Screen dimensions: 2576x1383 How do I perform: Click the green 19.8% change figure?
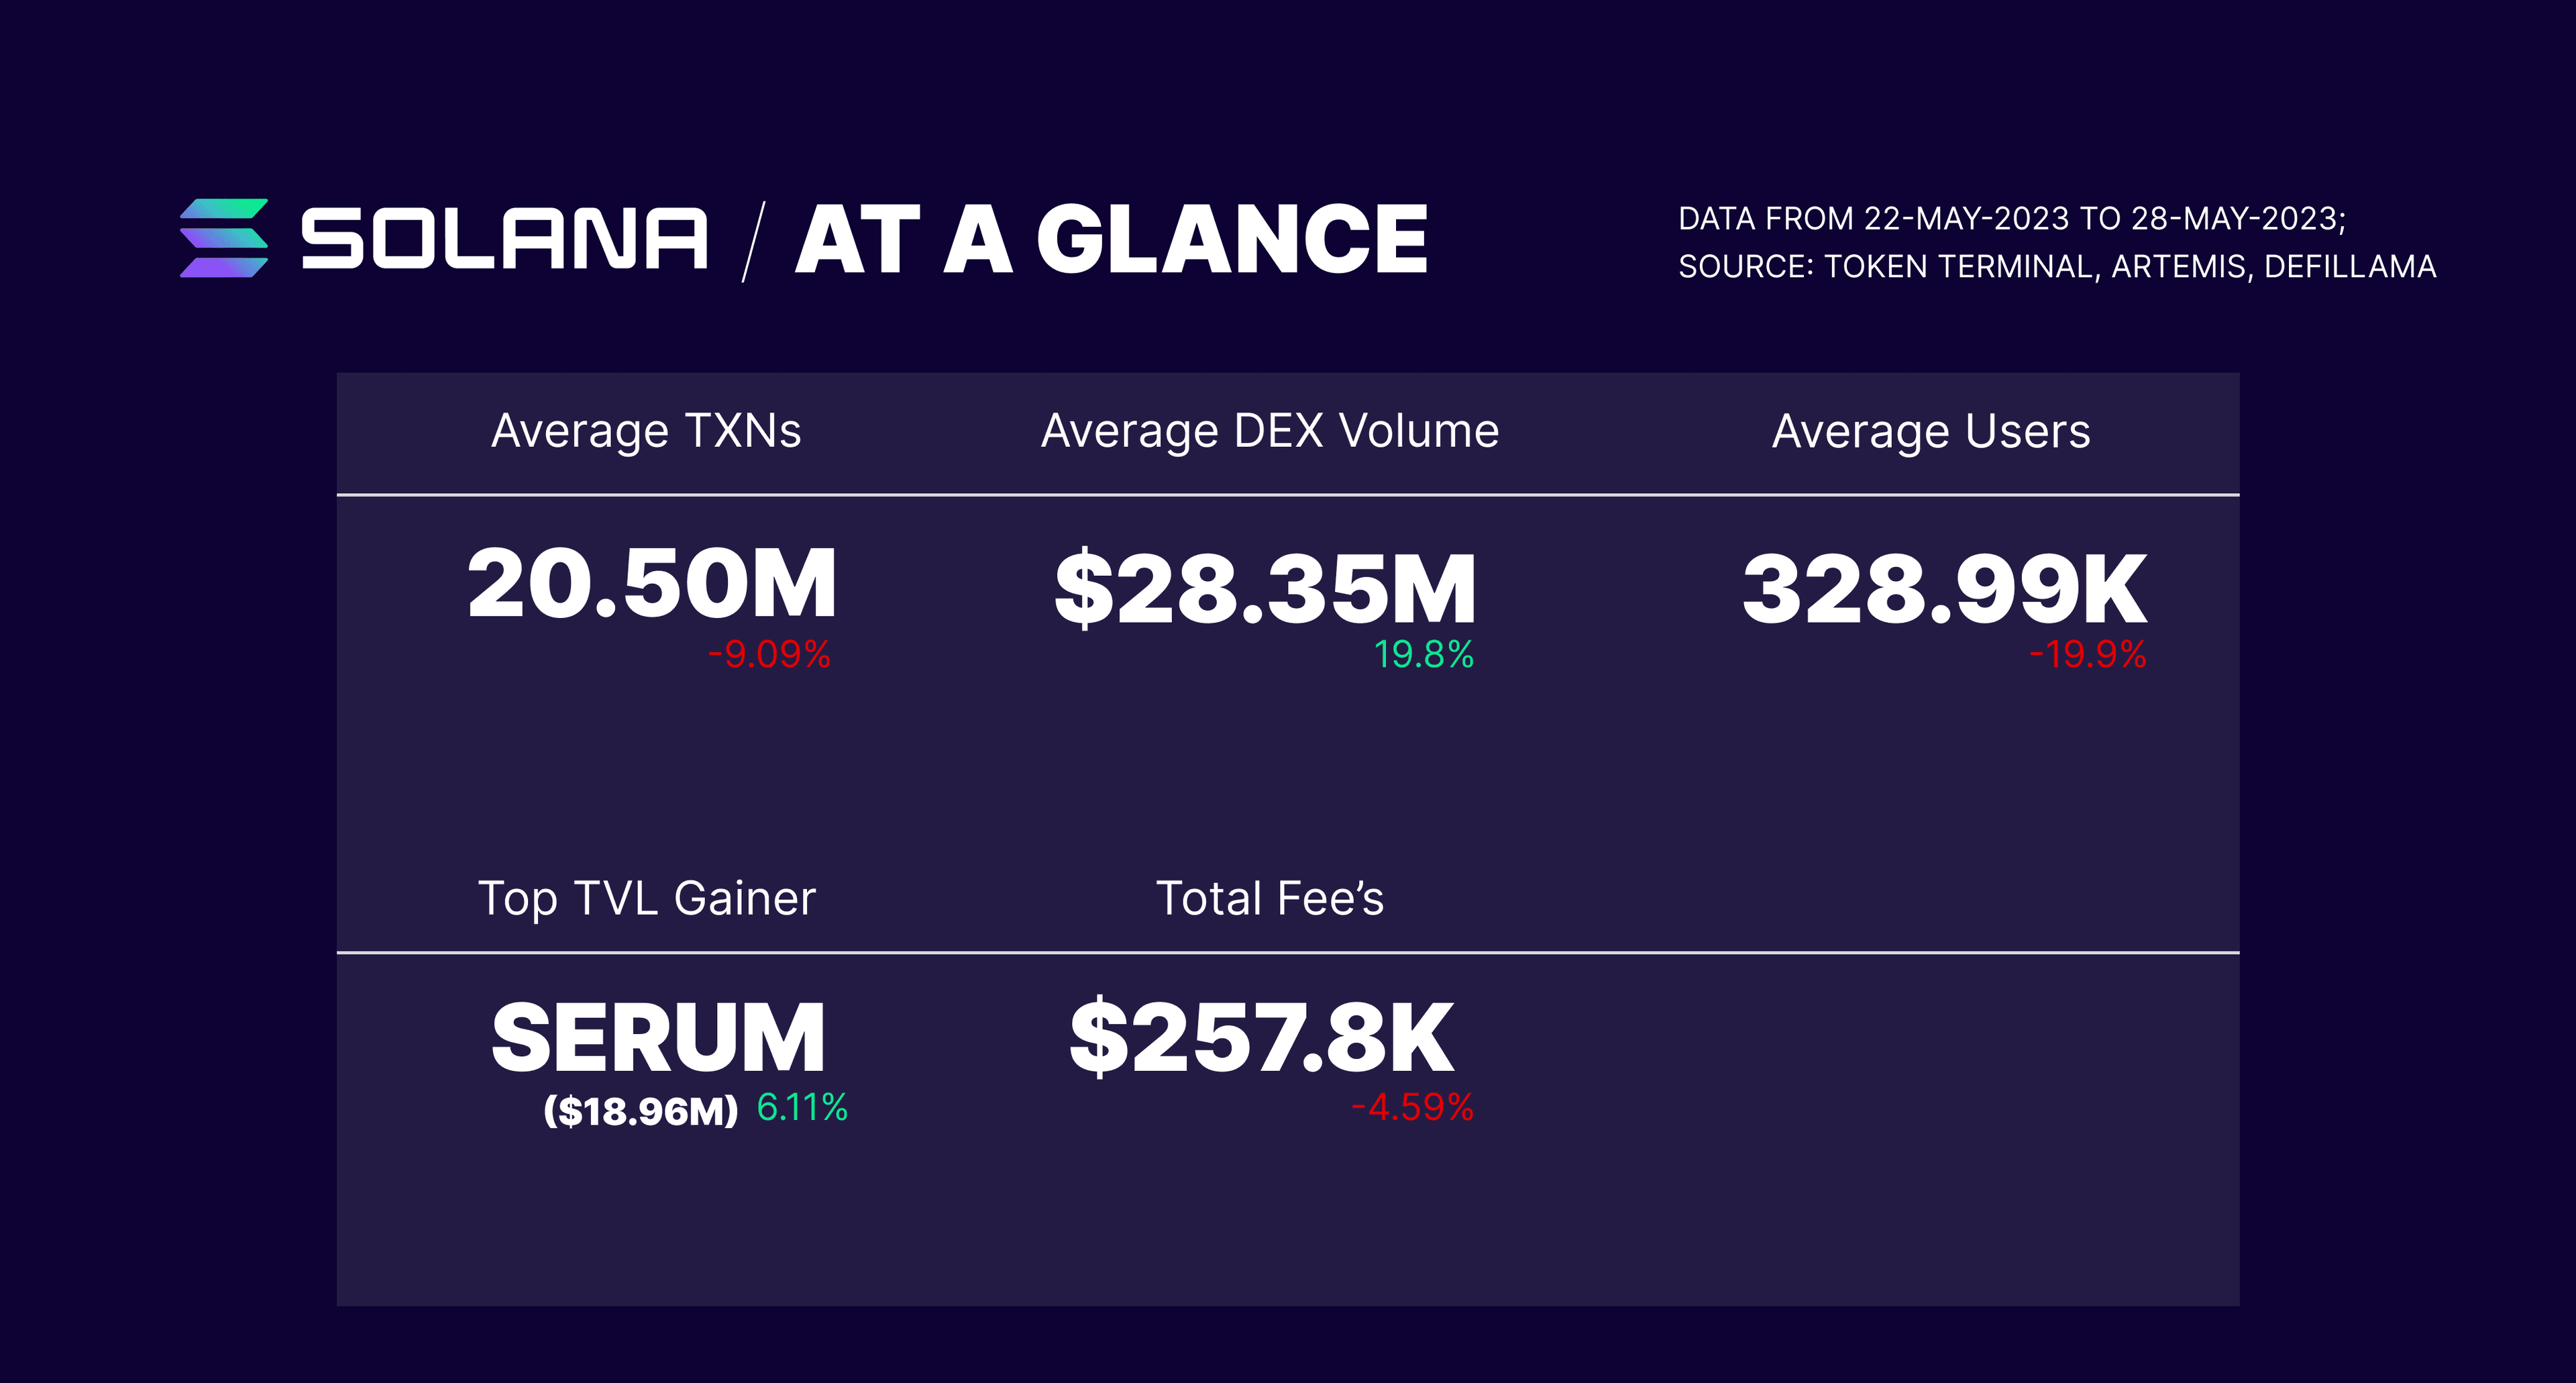point(1424,654)
